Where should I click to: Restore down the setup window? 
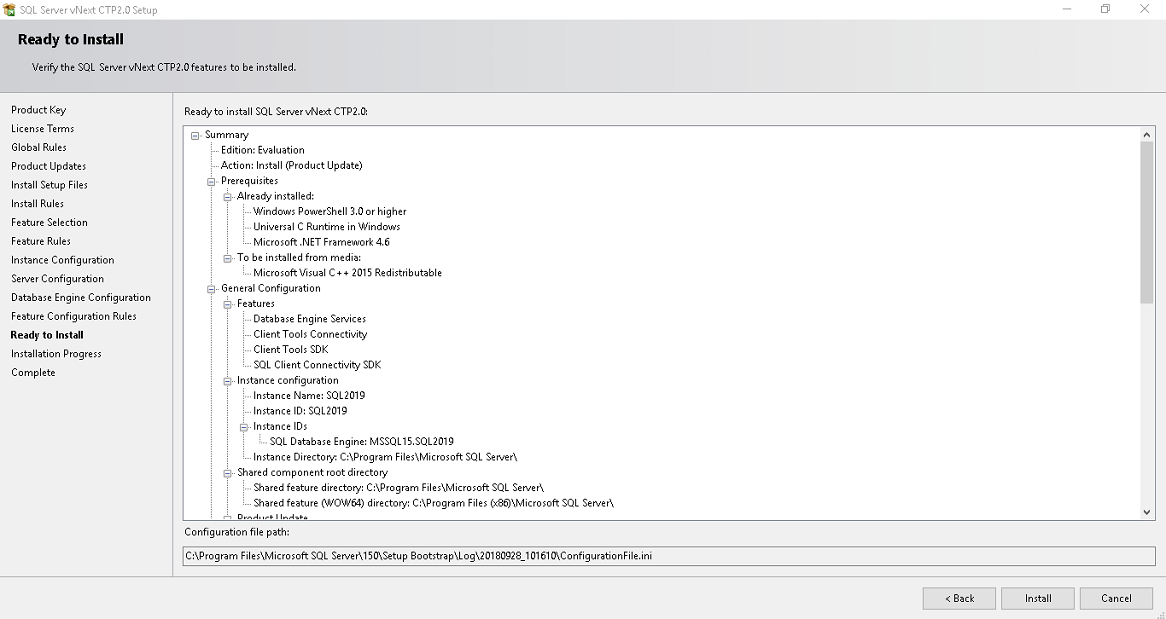pyautogui.click(x=1105, y=9)
